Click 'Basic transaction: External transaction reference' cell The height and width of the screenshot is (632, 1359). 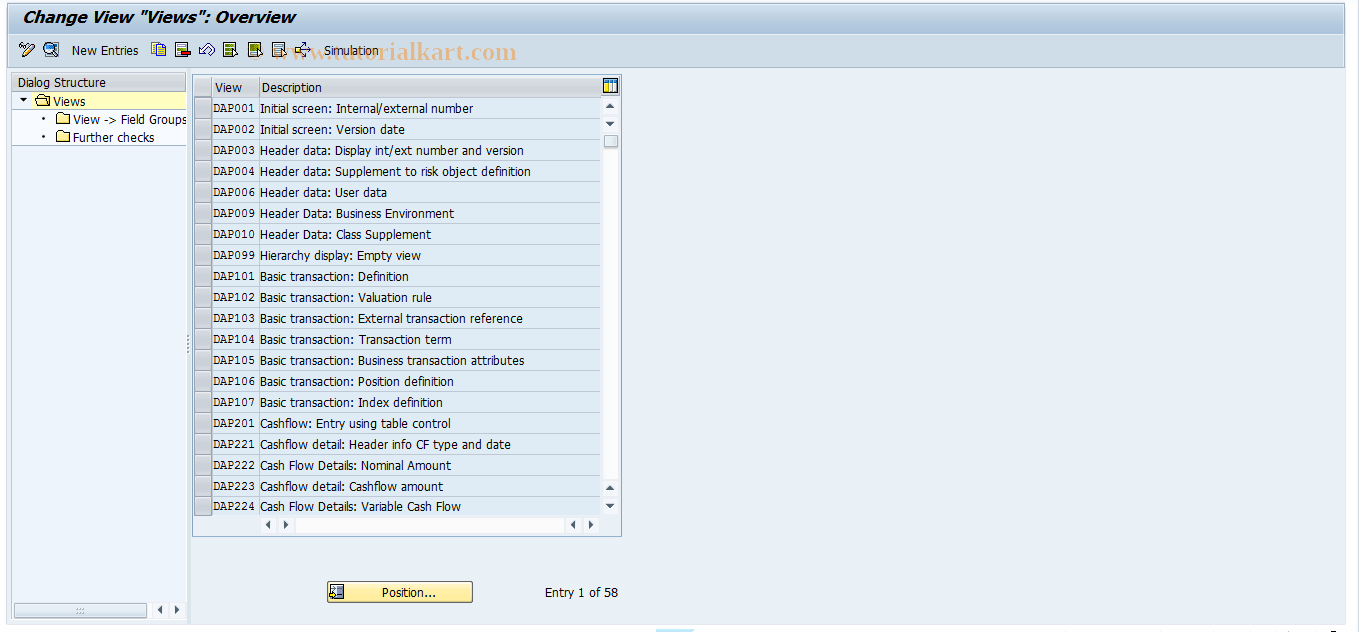point(430,318)
